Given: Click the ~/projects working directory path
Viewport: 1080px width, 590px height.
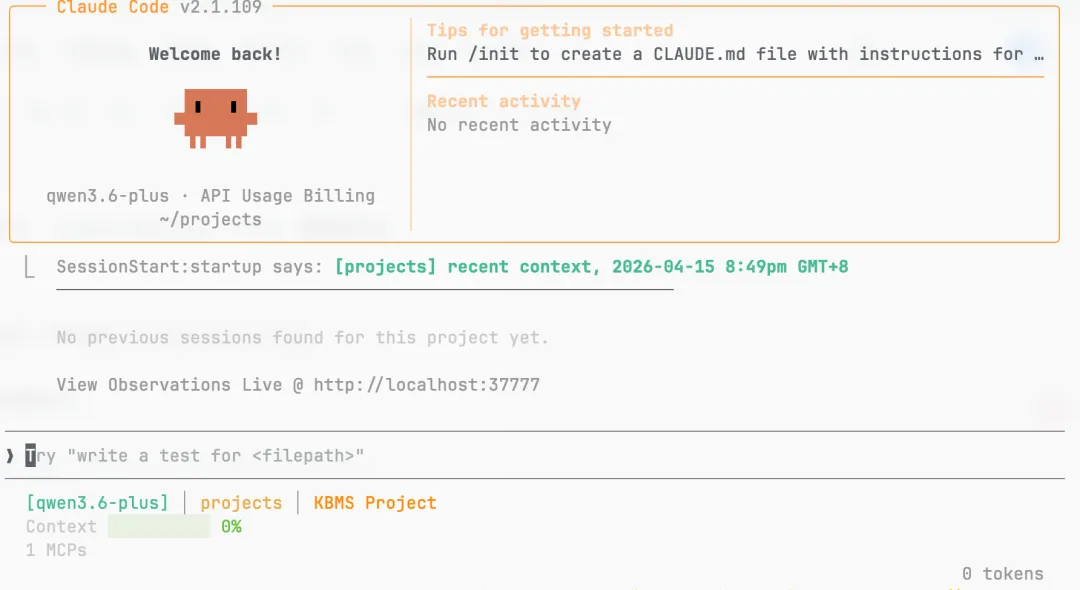Looking at the screenshot, I should tap(210, 220).
